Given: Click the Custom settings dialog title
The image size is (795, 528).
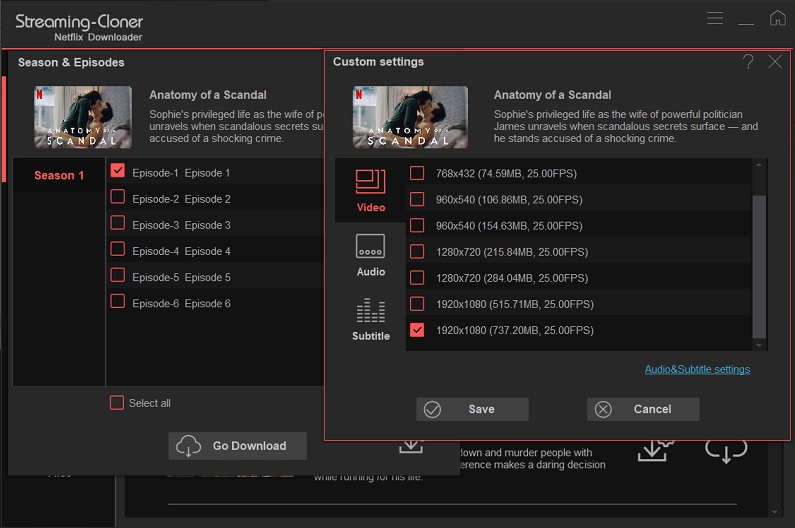Looking at the screenshot, I should click(378, 62).
